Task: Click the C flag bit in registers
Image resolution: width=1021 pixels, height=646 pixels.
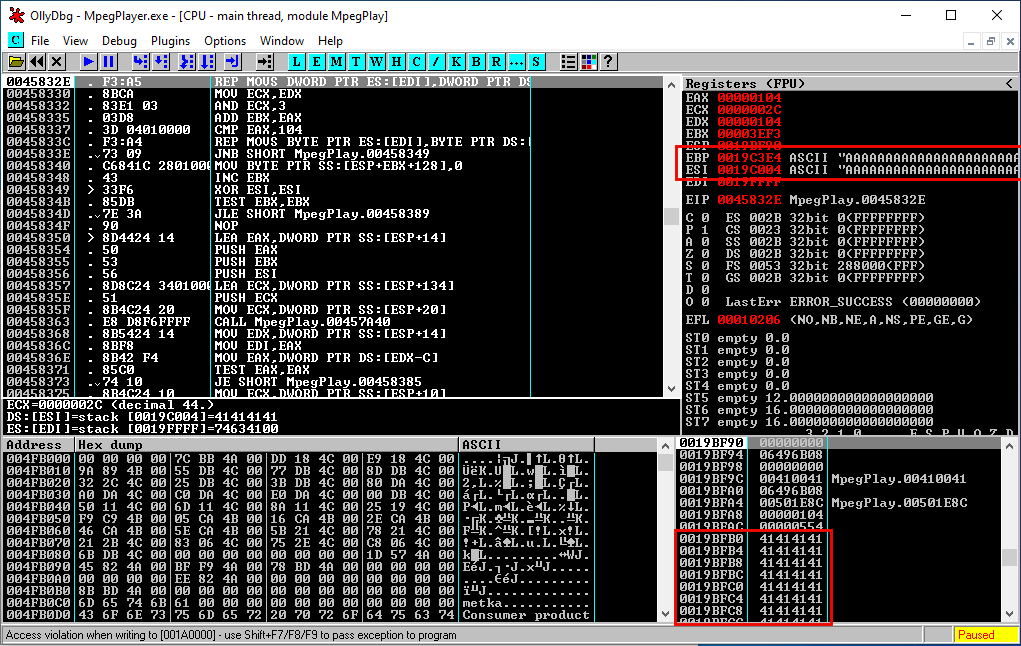Action: pyautogui.click(x=705, y=218)
